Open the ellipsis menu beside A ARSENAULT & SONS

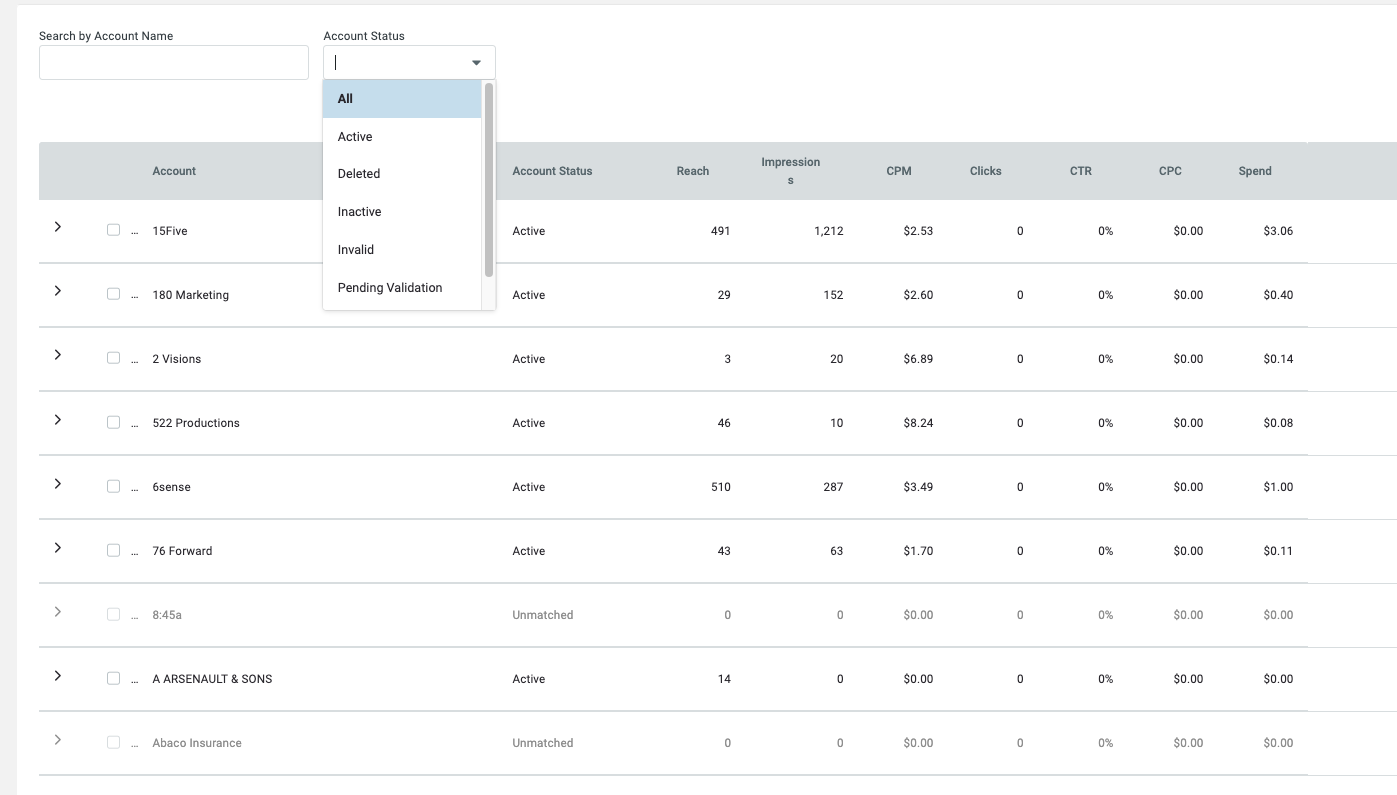pos(135,680)
